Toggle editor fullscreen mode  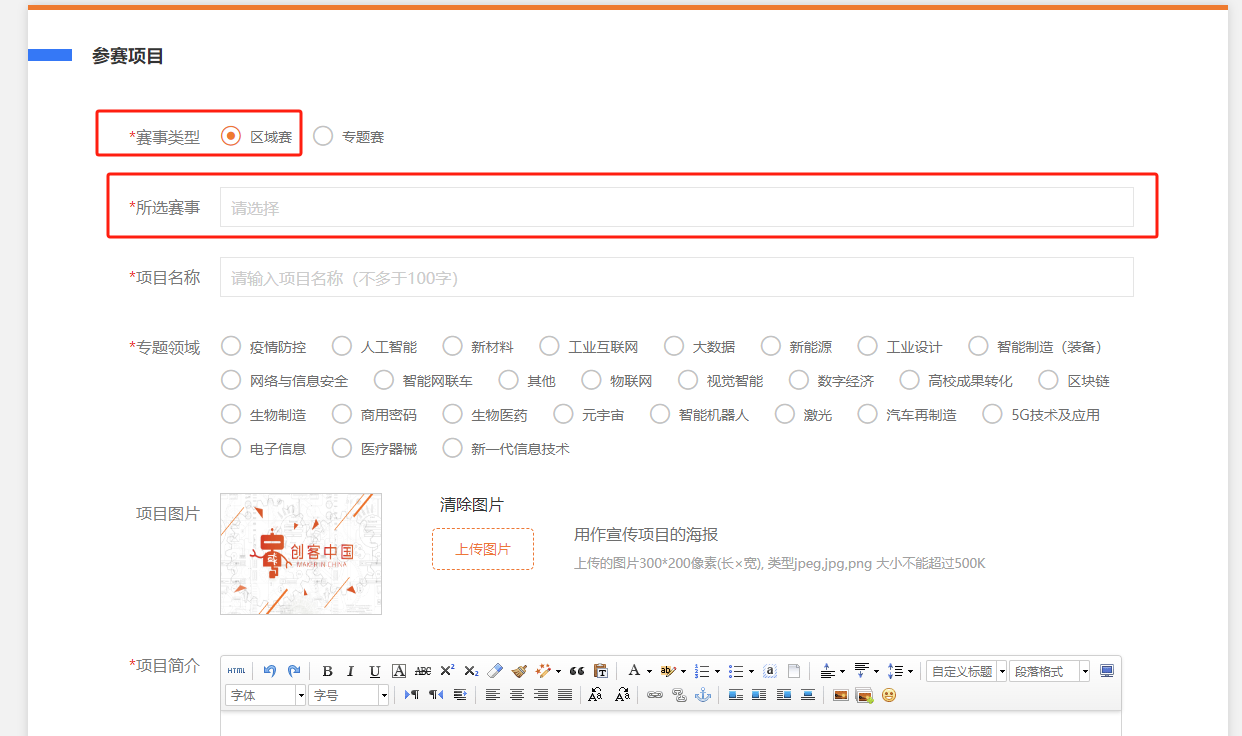pyautogui.click(x=1107, y=671)
